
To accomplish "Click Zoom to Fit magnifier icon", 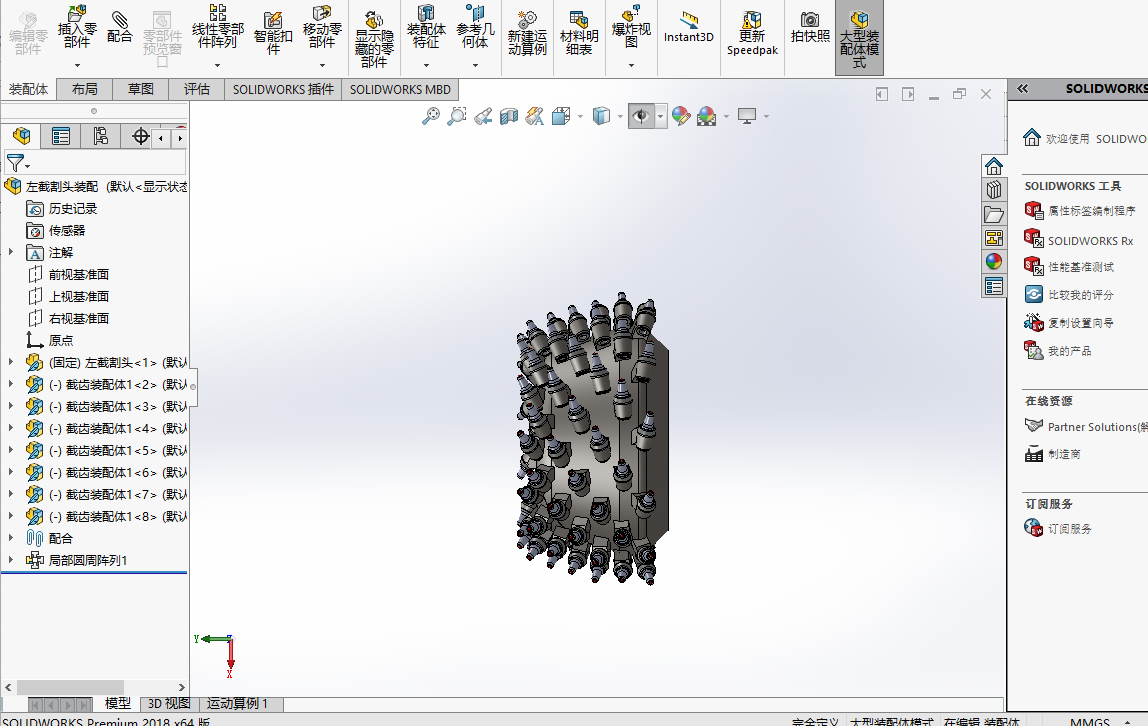I will tap(430, 116).
